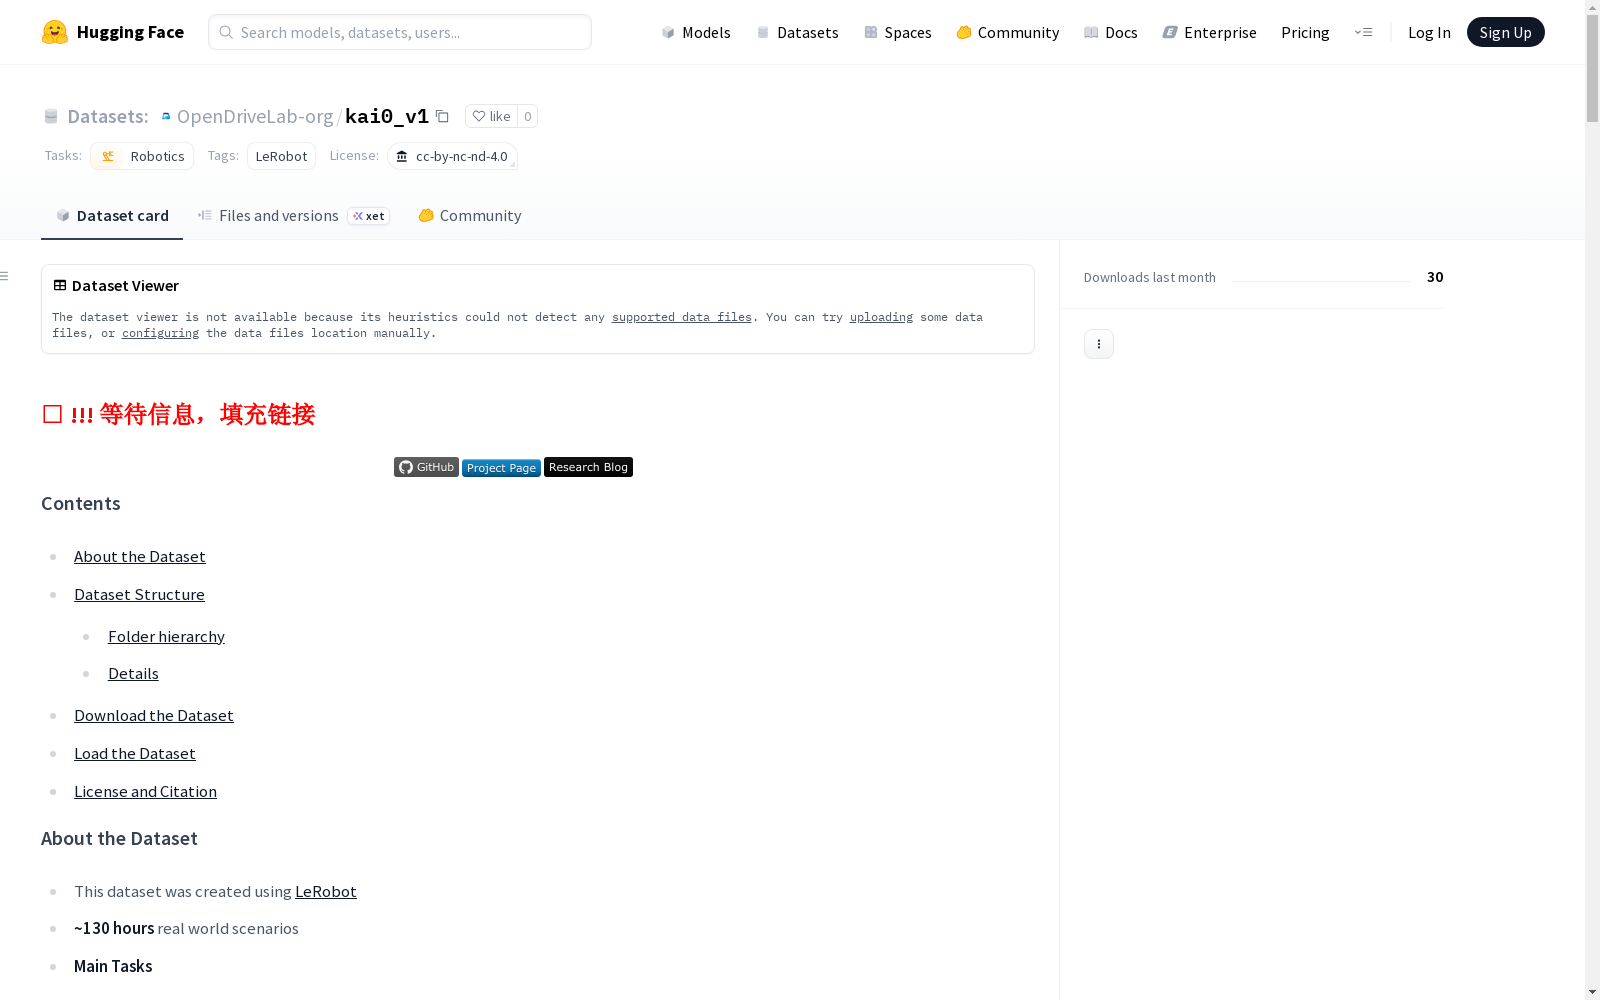The width and height of the screenshot is (1600, 1000).
Task: Open the kai0_v1 dataset title link
Action: [x=387, y=116]
